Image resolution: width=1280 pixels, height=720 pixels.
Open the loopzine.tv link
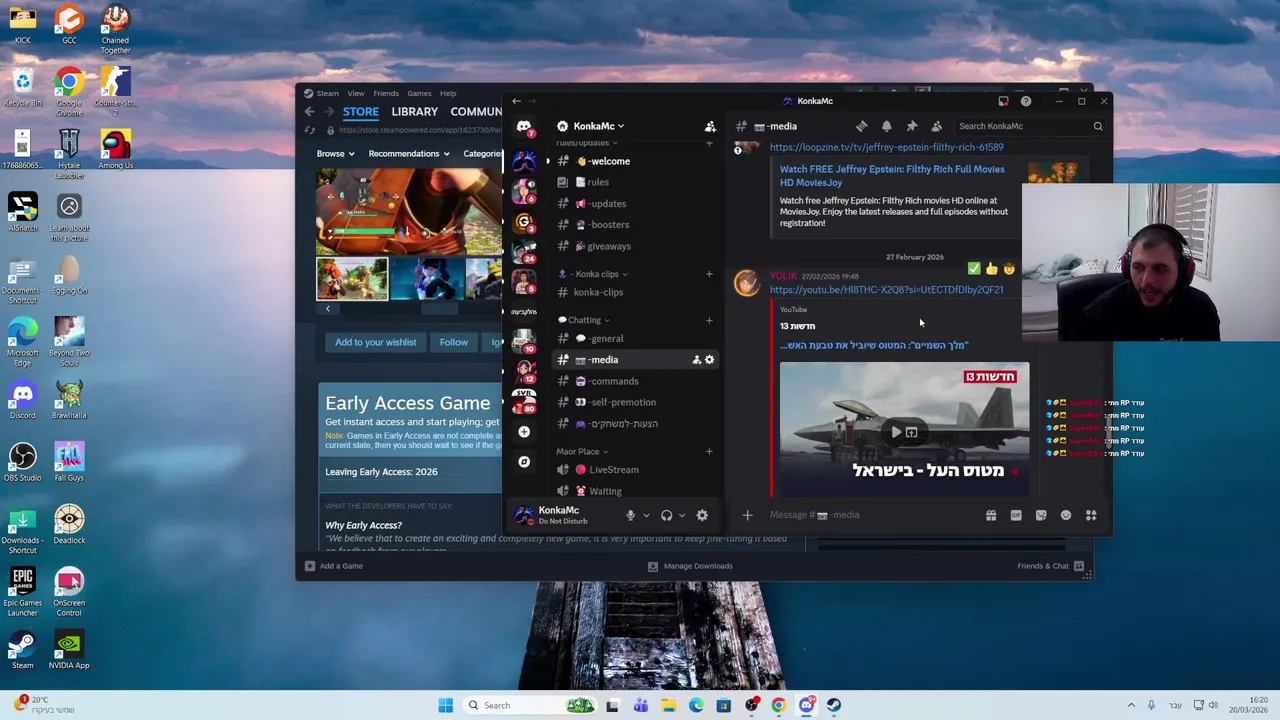coord(886,147)
